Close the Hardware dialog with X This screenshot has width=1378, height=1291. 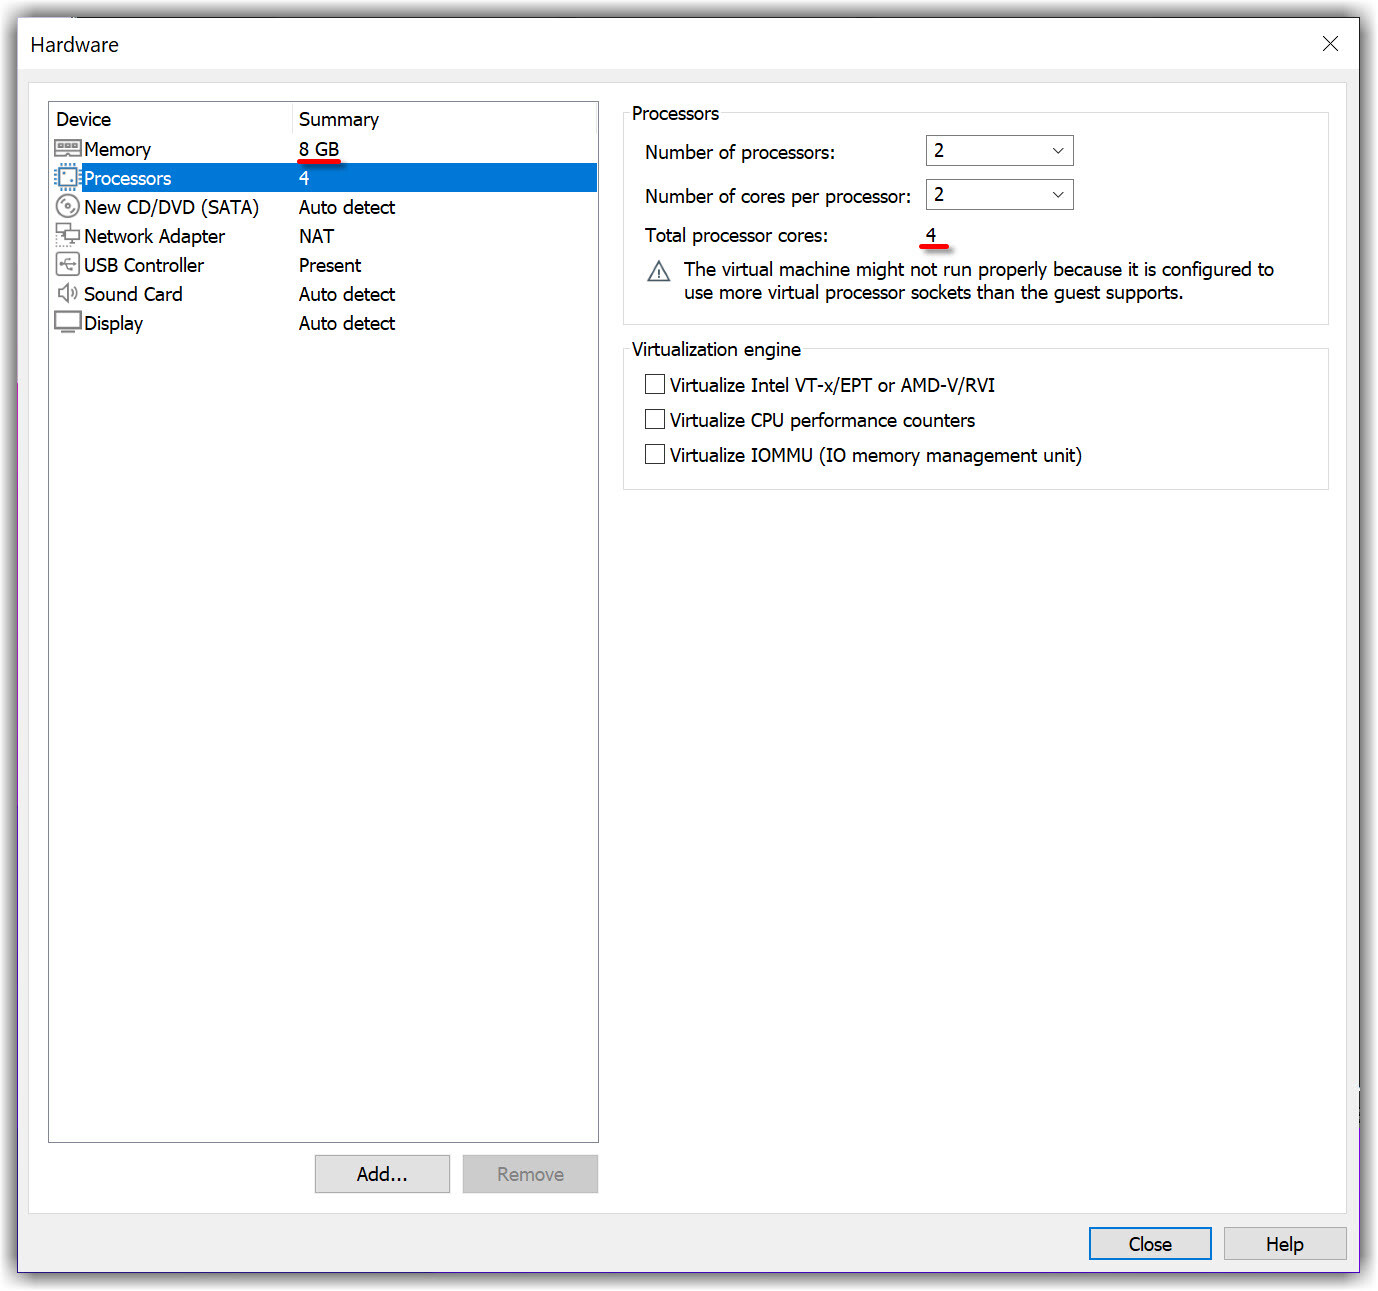tap(1330, 44)
